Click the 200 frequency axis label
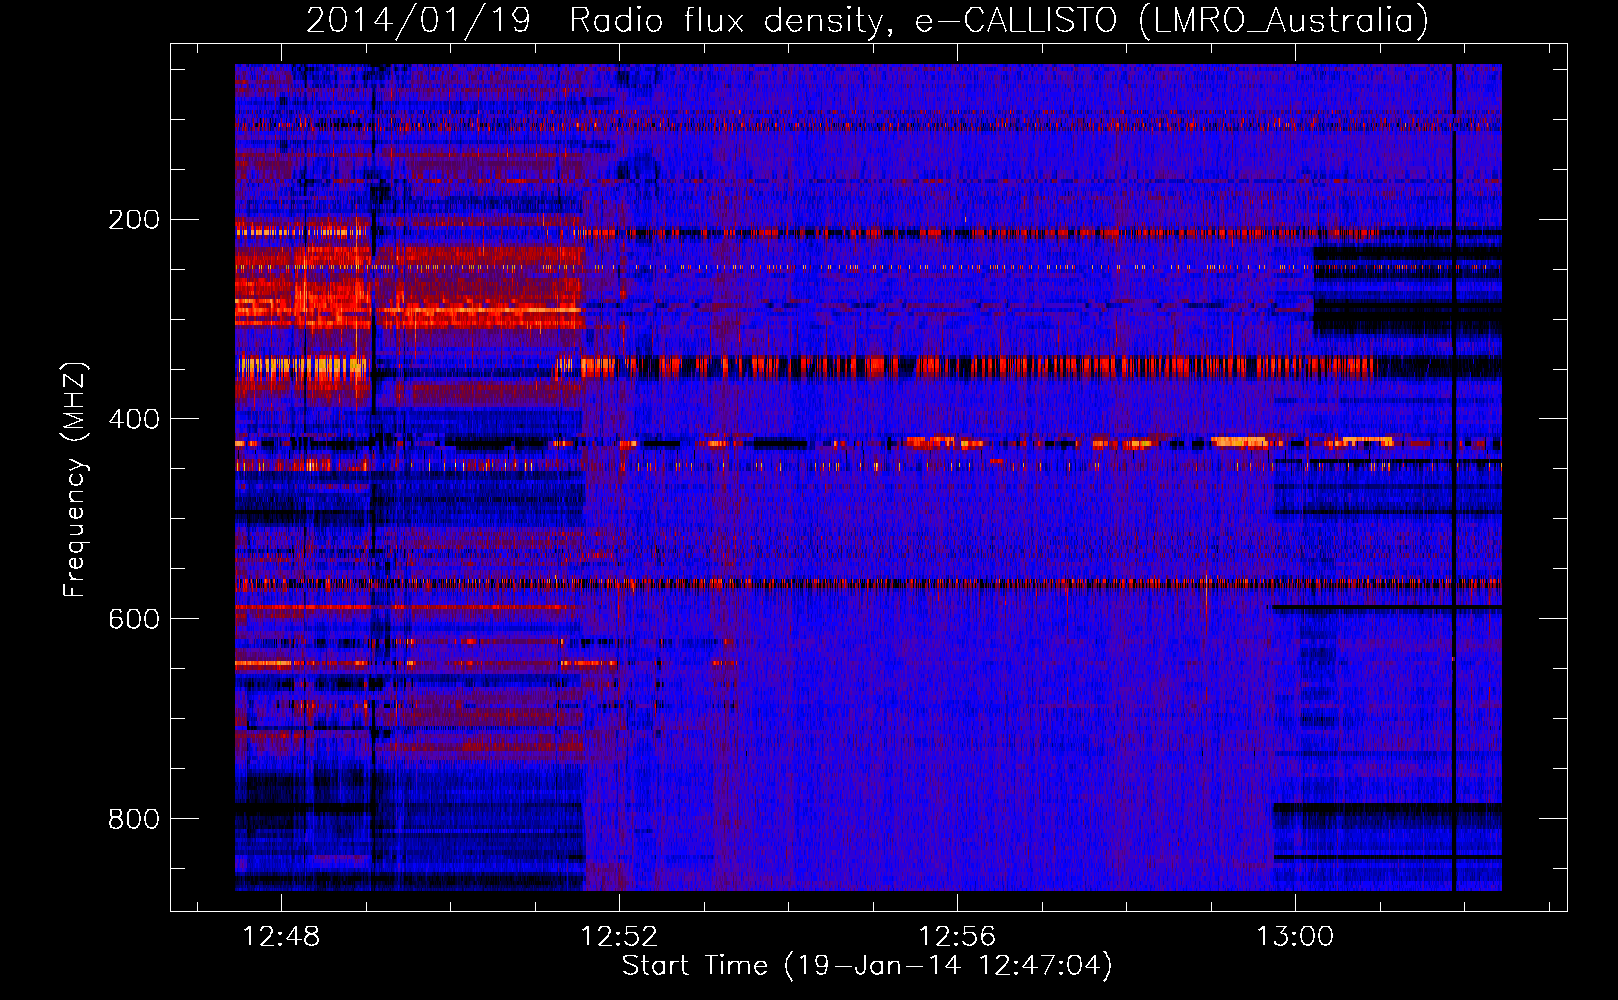Image resolution: width=1618 pixels, height=1000 pixels. pos(134,219)
